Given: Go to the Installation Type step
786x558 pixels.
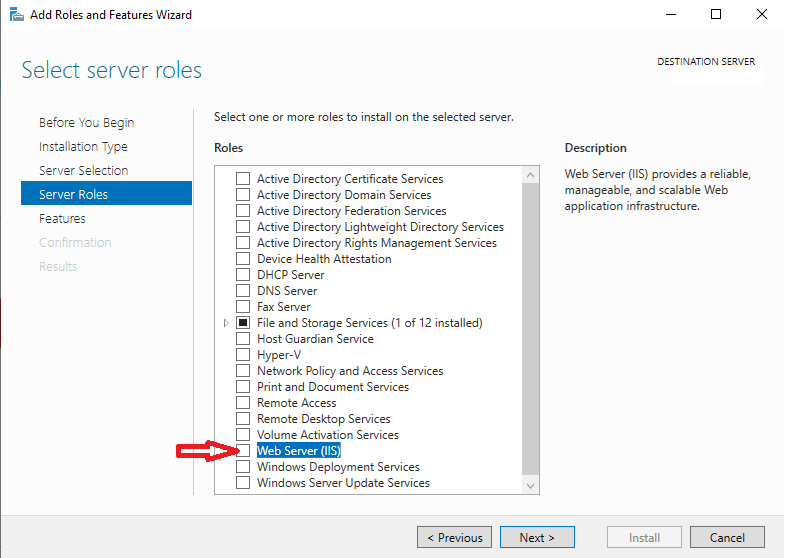Looking at the screenshot, I should pyautogui.click(x=83, y=147).
